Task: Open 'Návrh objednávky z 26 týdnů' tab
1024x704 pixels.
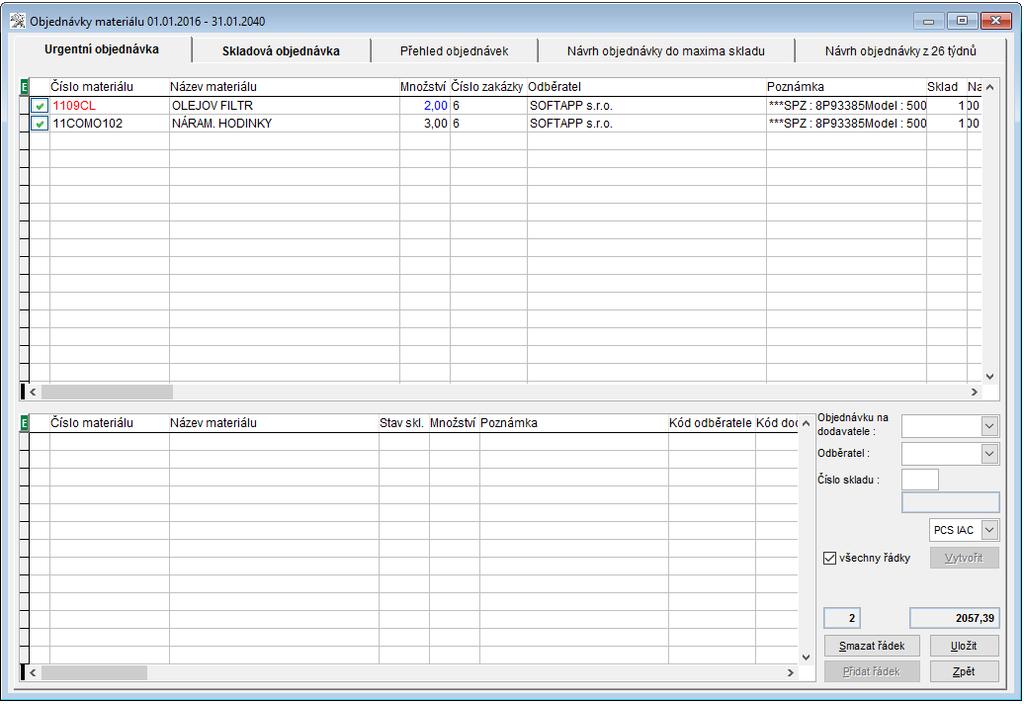Action: click(900, 51)
